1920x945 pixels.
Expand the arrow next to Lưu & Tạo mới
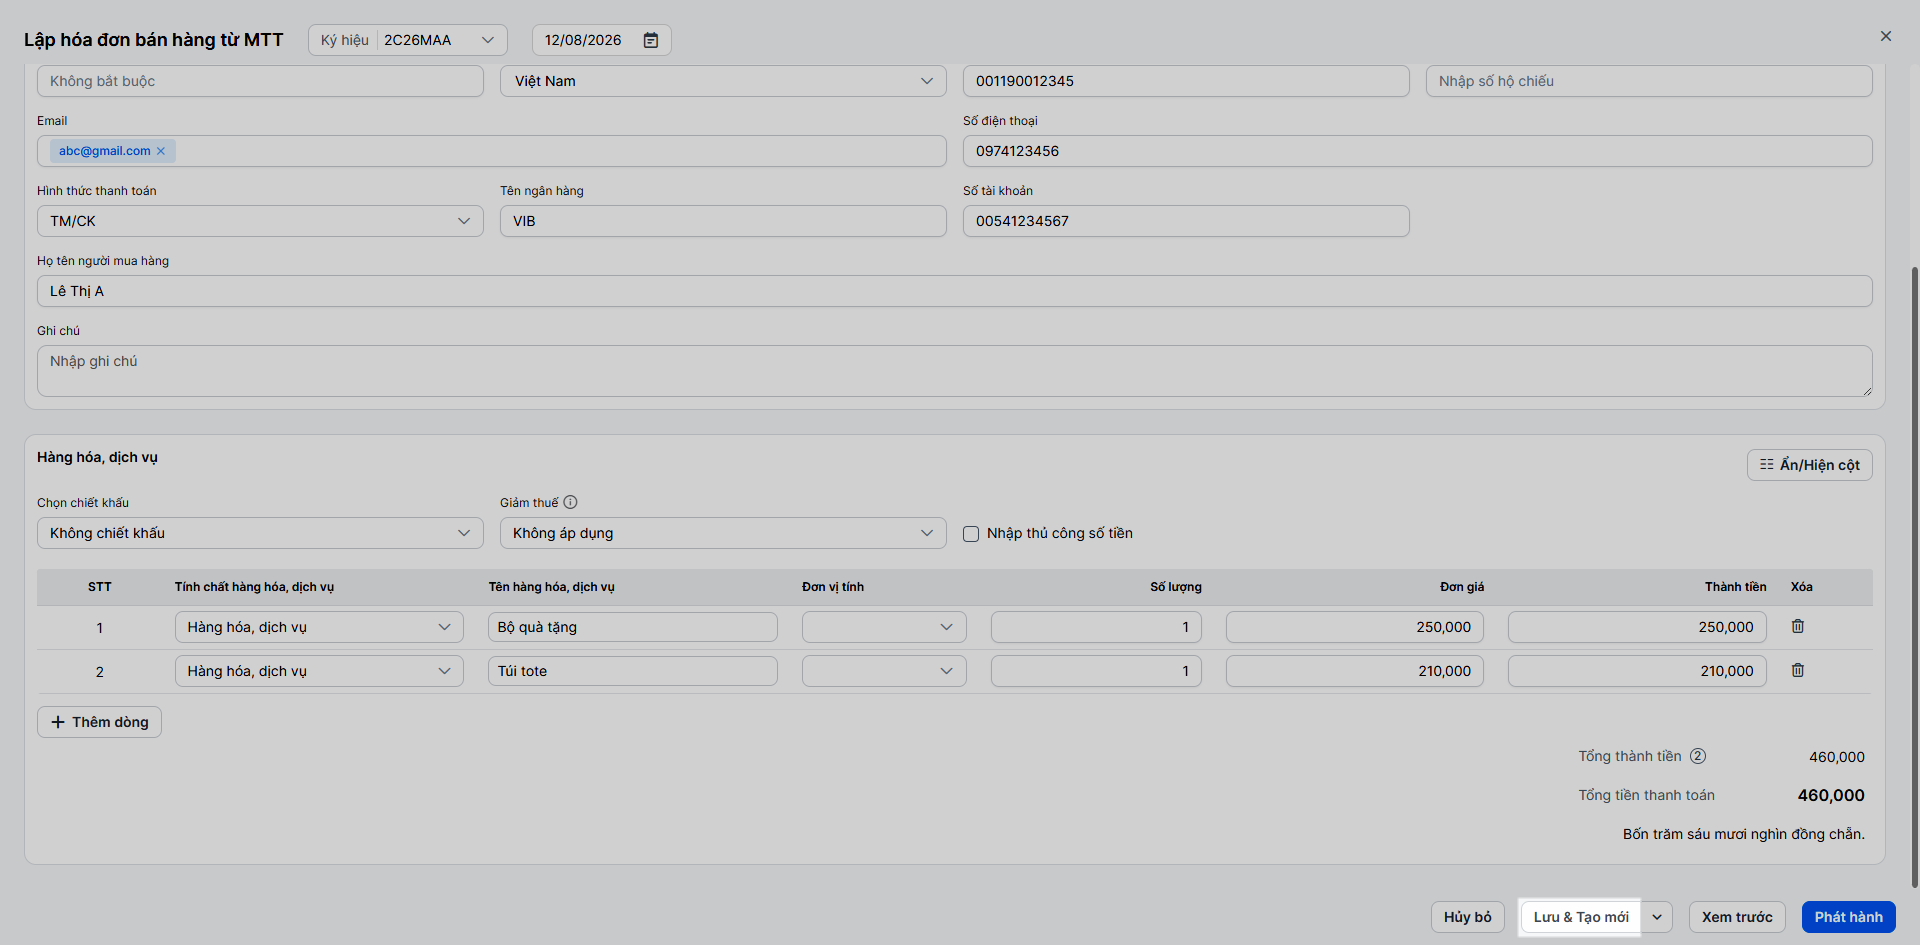coord(1657,917)
